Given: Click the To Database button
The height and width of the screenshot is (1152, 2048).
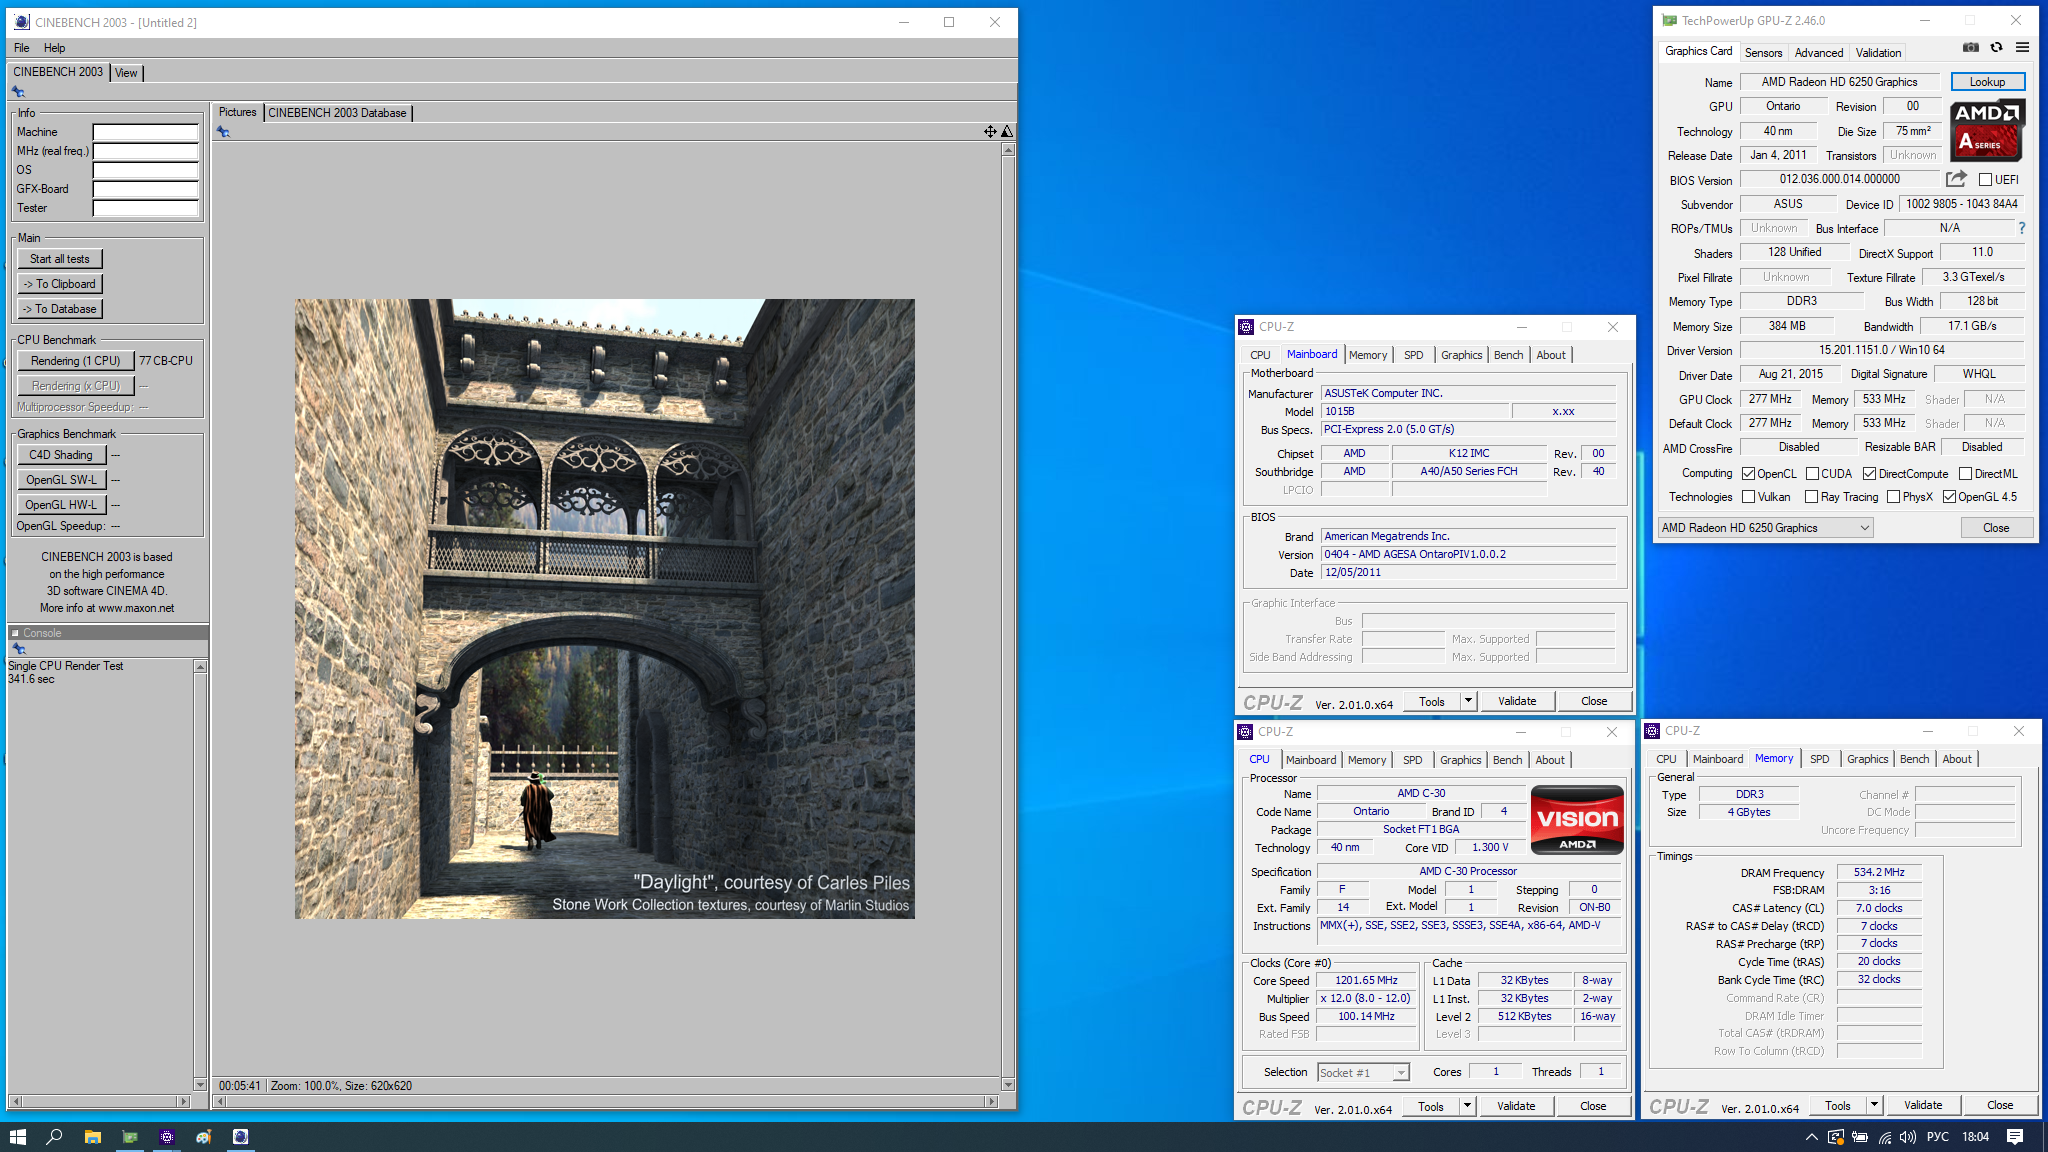Looking at the screenshot, I should [60, 309].
